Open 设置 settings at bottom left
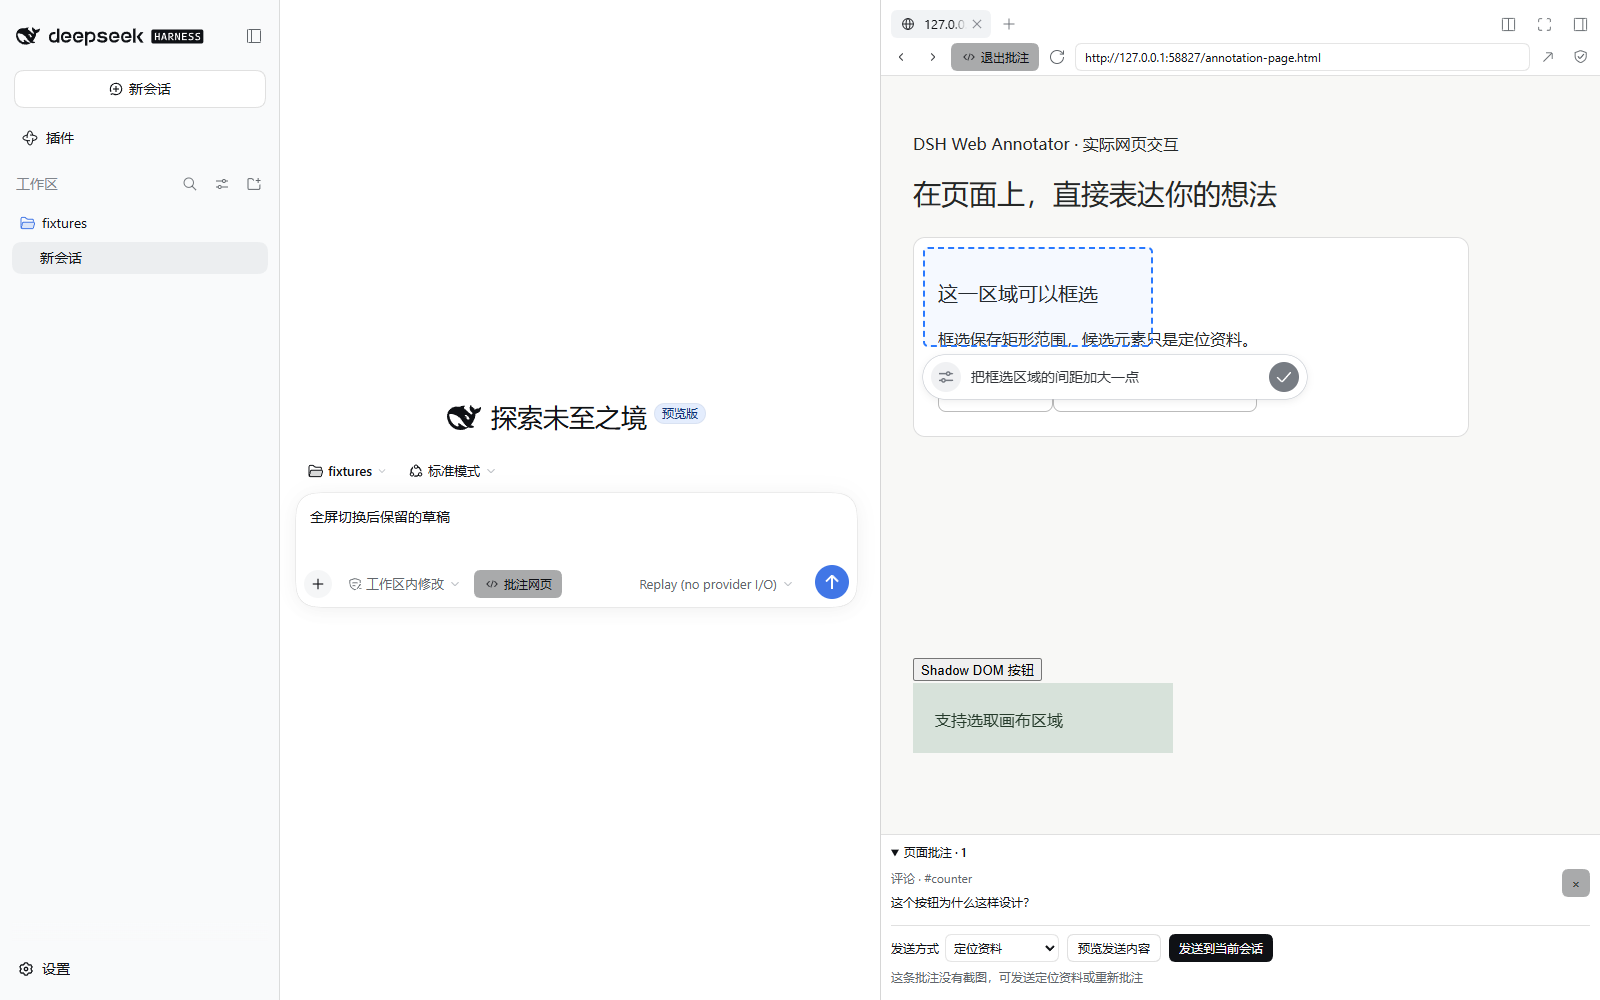Viewport: 1600px width, 1000px height. coord(45,969)
